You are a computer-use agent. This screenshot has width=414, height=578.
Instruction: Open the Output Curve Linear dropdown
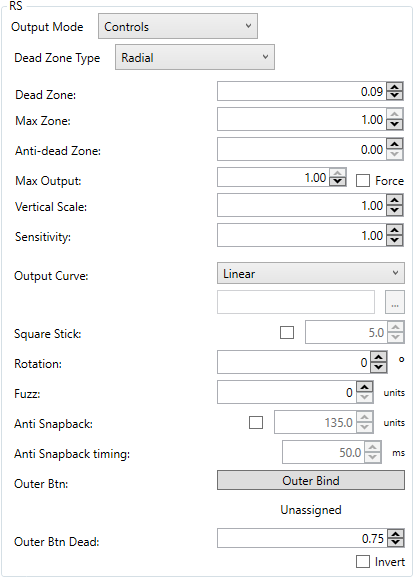[x=311, y=273]
